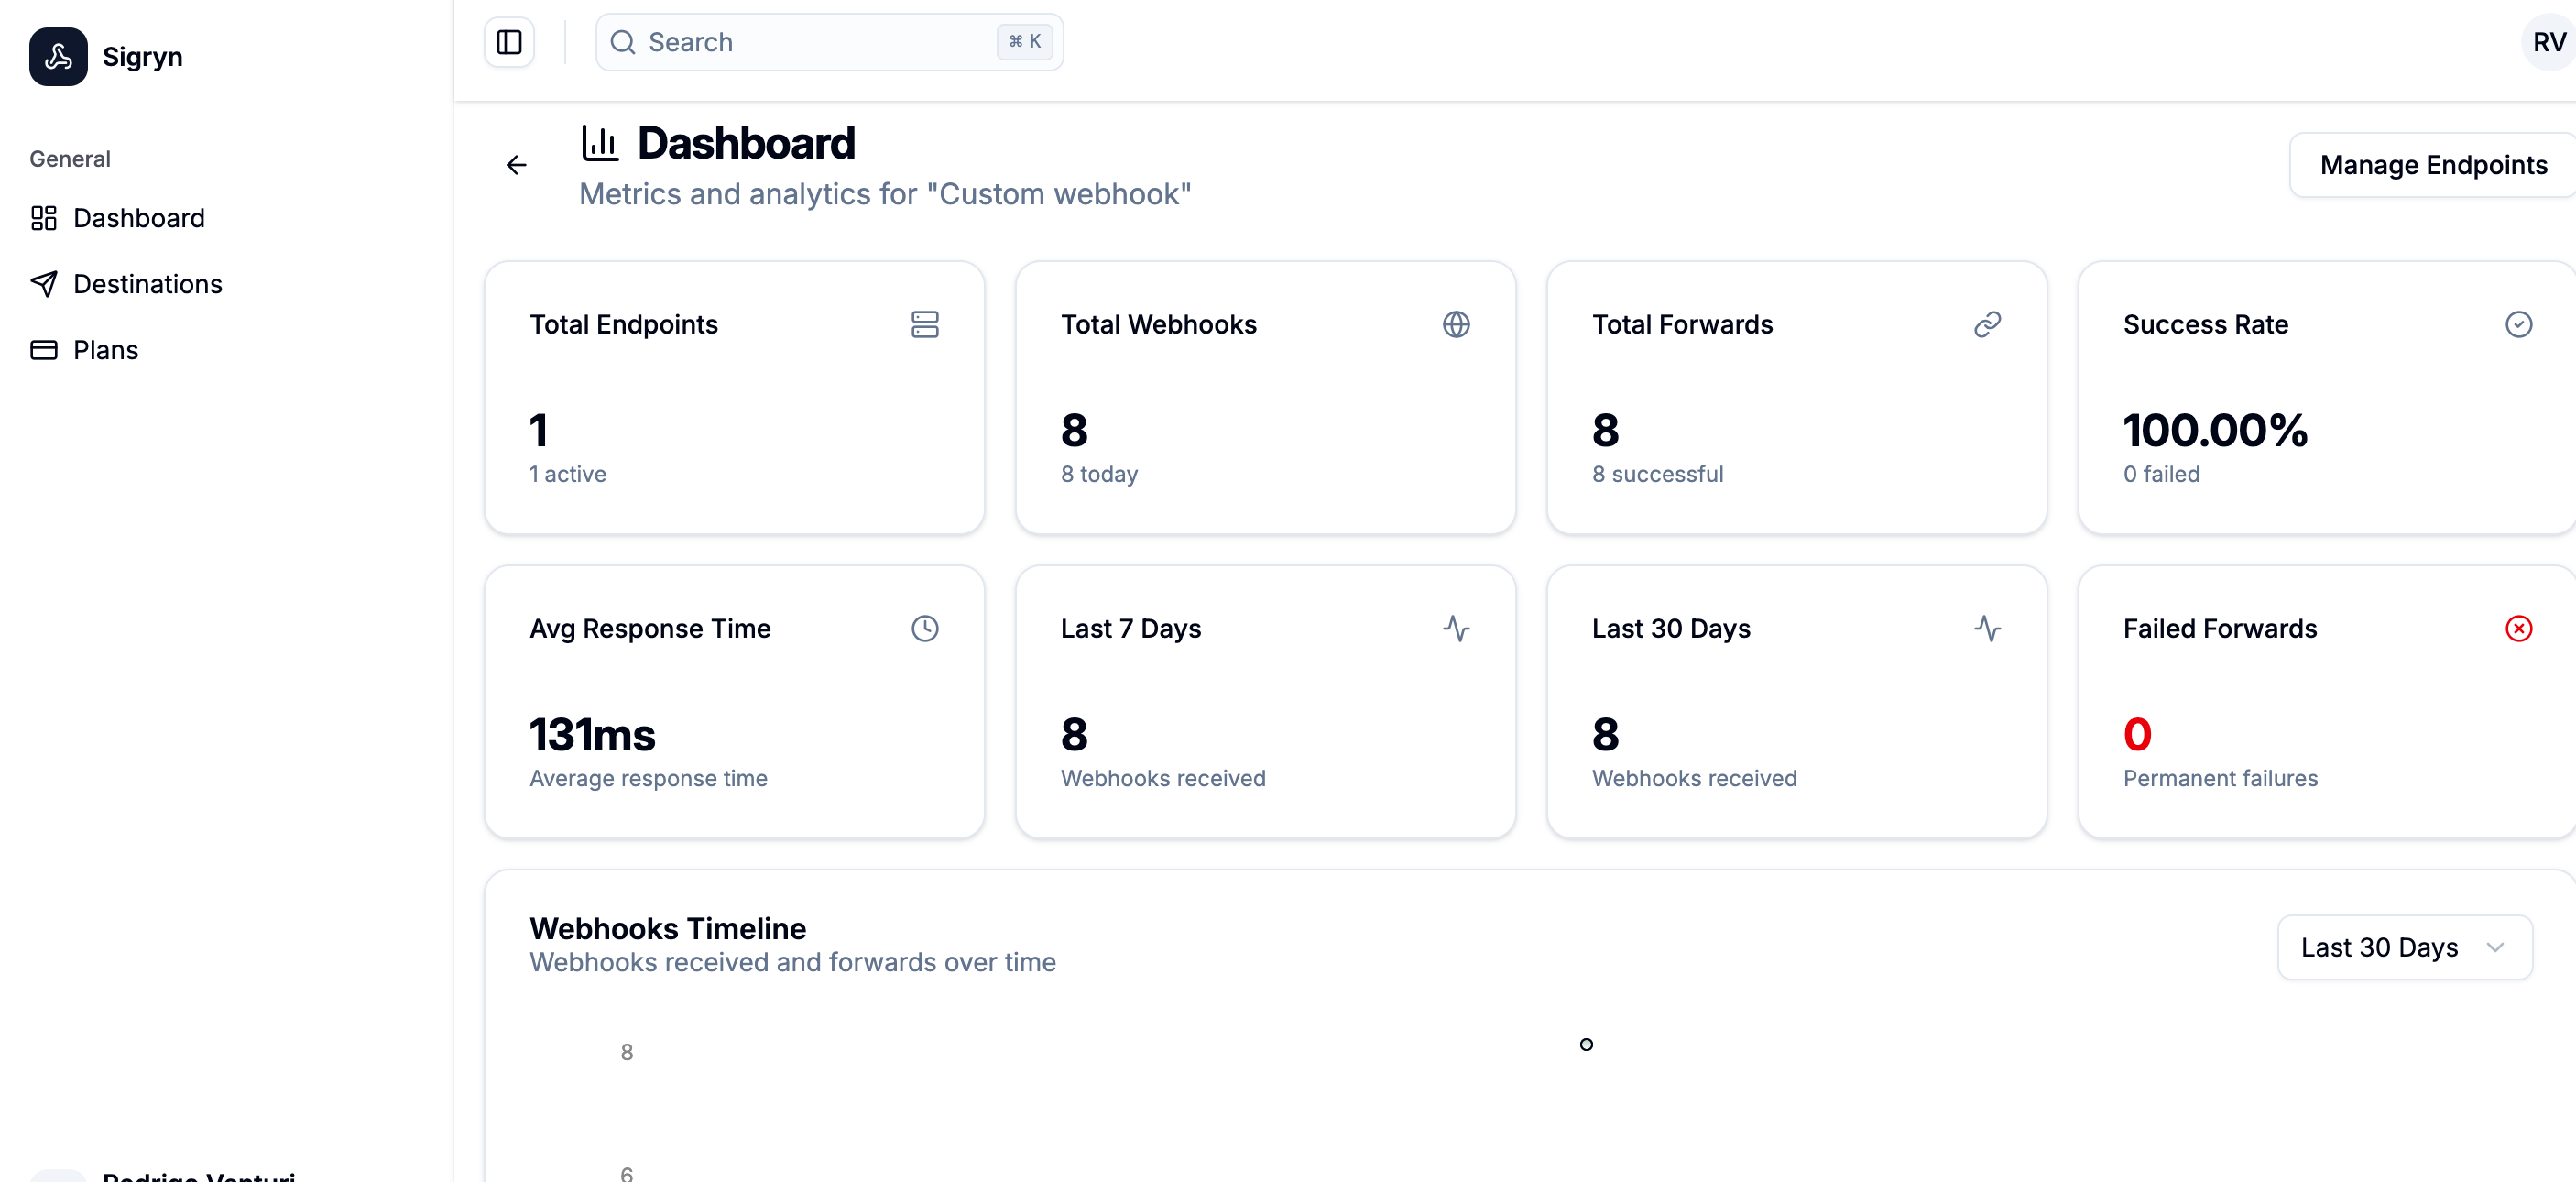Screen dimensions: 2576x1182
Task: Select the Dashboard grid icon in sidebar
Action: (44, 217)
